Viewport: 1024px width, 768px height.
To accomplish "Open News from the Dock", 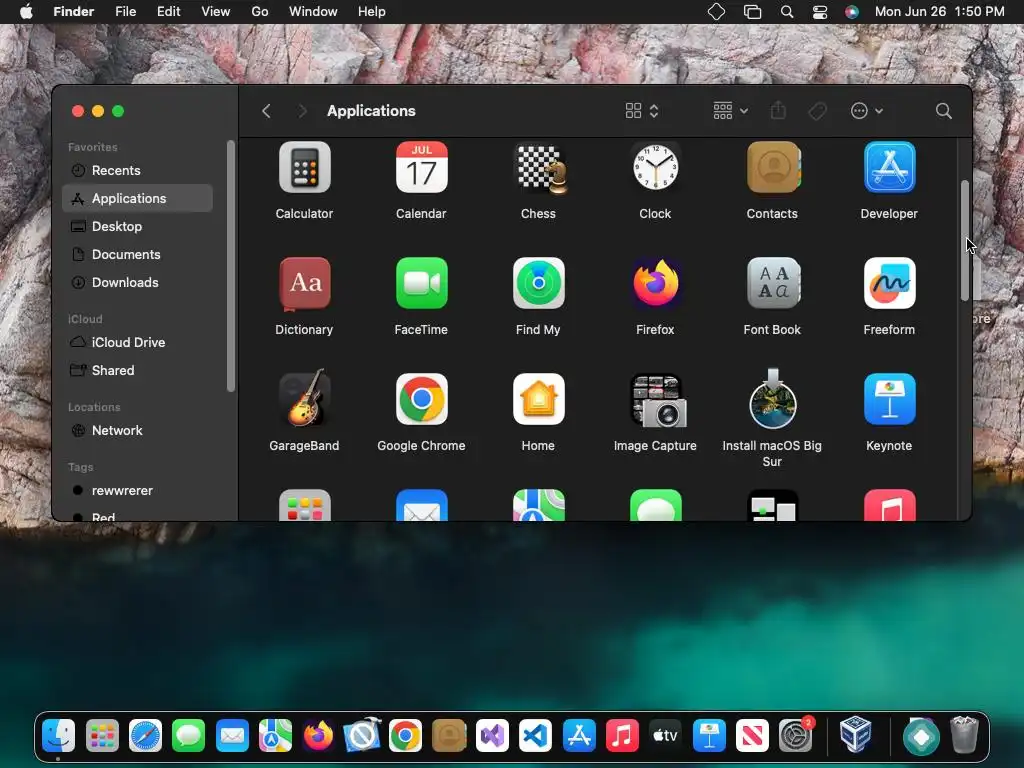I will (x=752, y=736).
